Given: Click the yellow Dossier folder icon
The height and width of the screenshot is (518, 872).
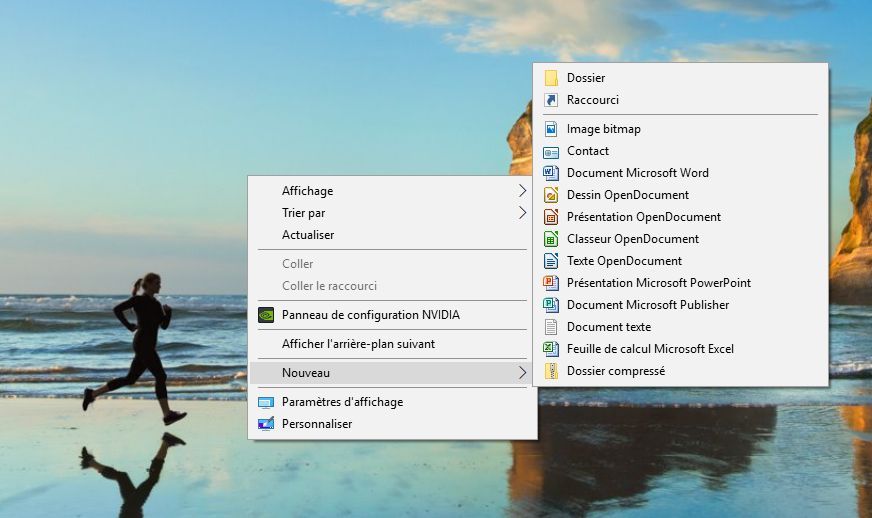Looking at the screenshot, I should (x=551, y=78).
